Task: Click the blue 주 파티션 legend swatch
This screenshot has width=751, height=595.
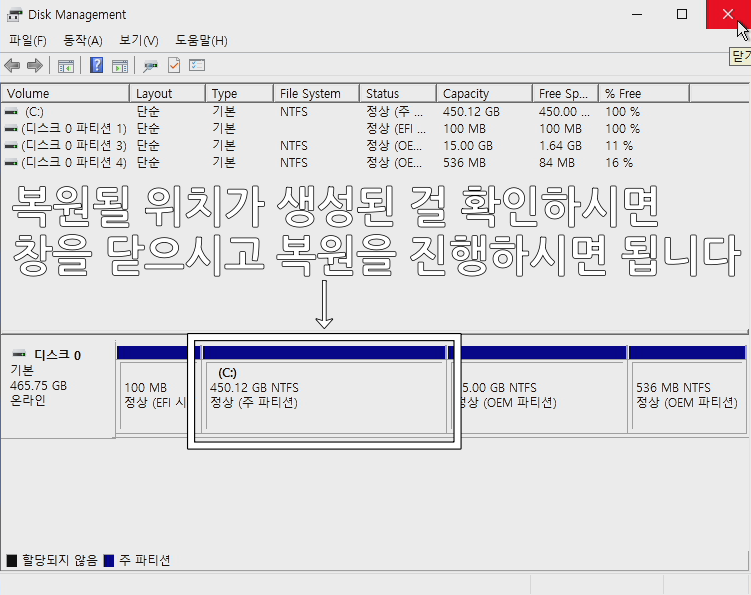Action: 109,561
